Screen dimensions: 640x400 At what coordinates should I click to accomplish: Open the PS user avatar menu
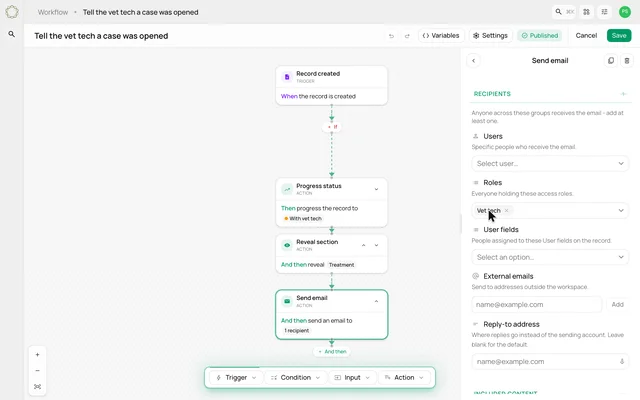tap(624, 12)
